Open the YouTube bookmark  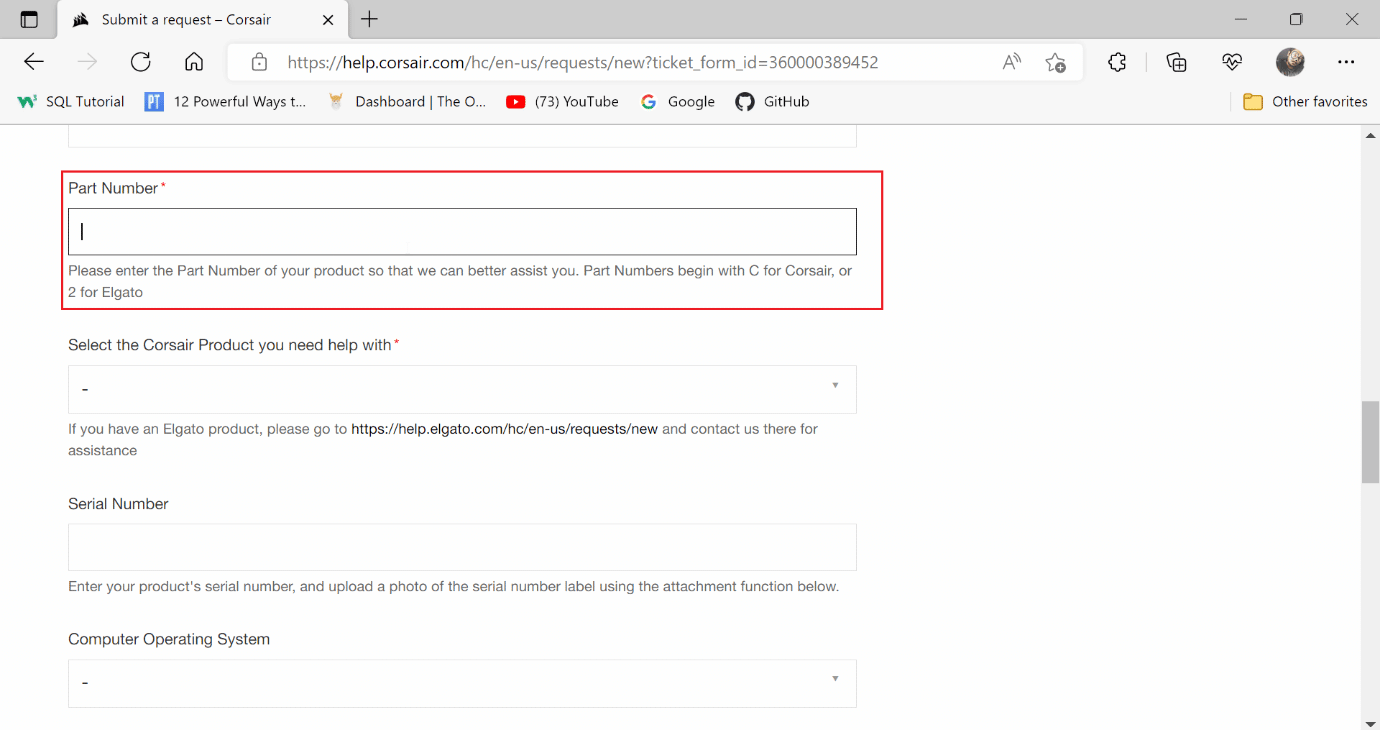563,101
